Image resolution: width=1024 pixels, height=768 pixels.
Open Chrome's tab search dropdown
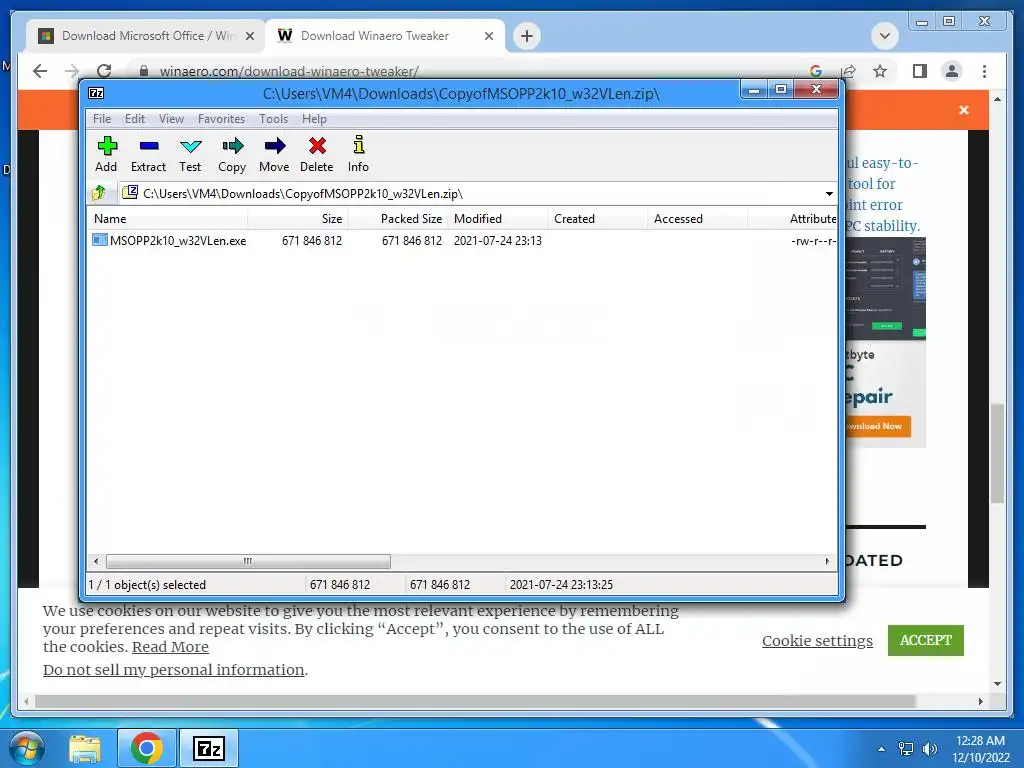coord(885,35)
